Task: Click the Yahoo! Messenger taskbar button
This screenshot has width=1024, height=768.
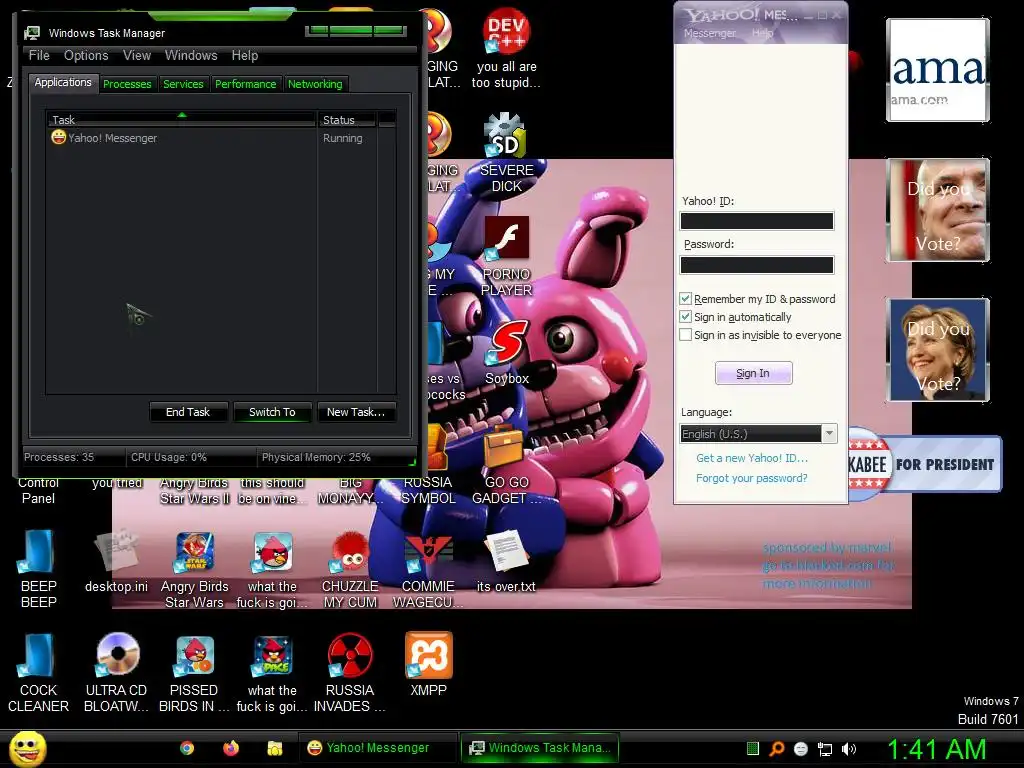Action: (x=378, y=748)
